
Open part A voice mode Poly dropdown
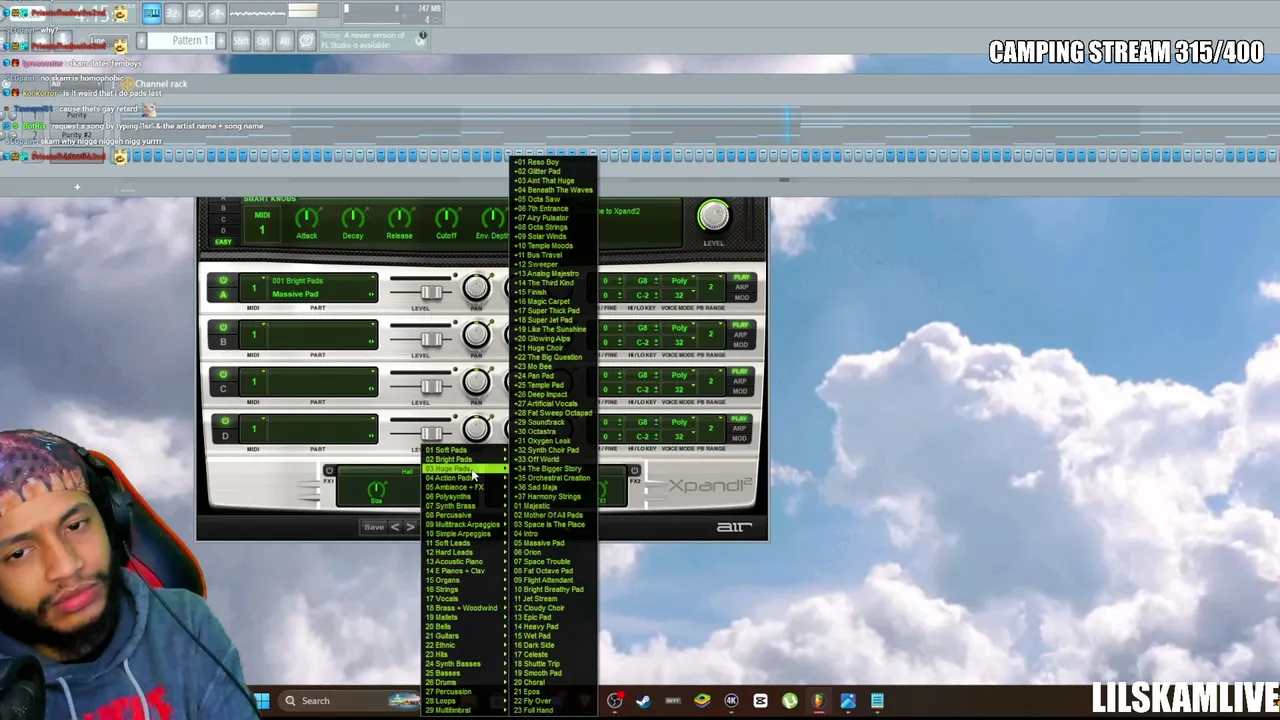pos(681,281)
